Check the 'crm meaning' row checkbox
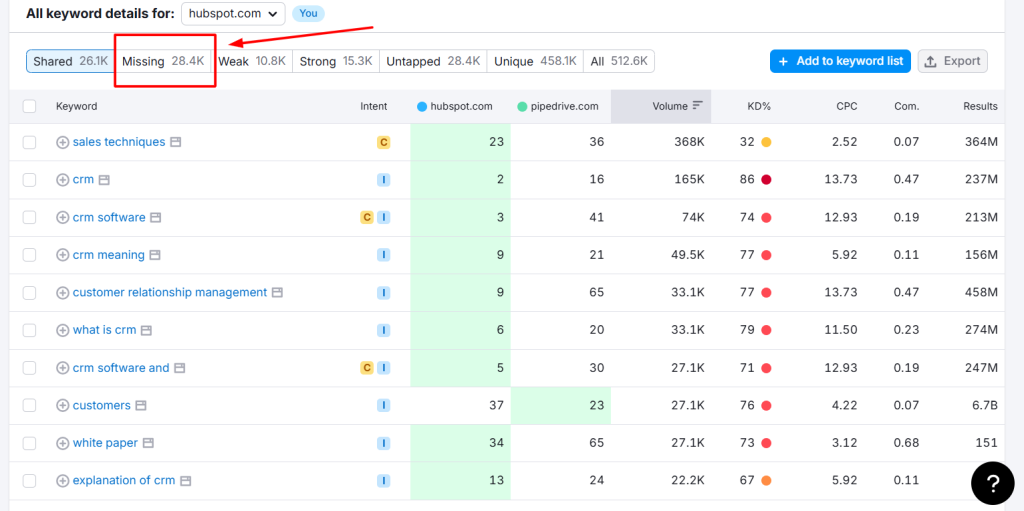The image size is (1024, 511). [x=29, y=255]
